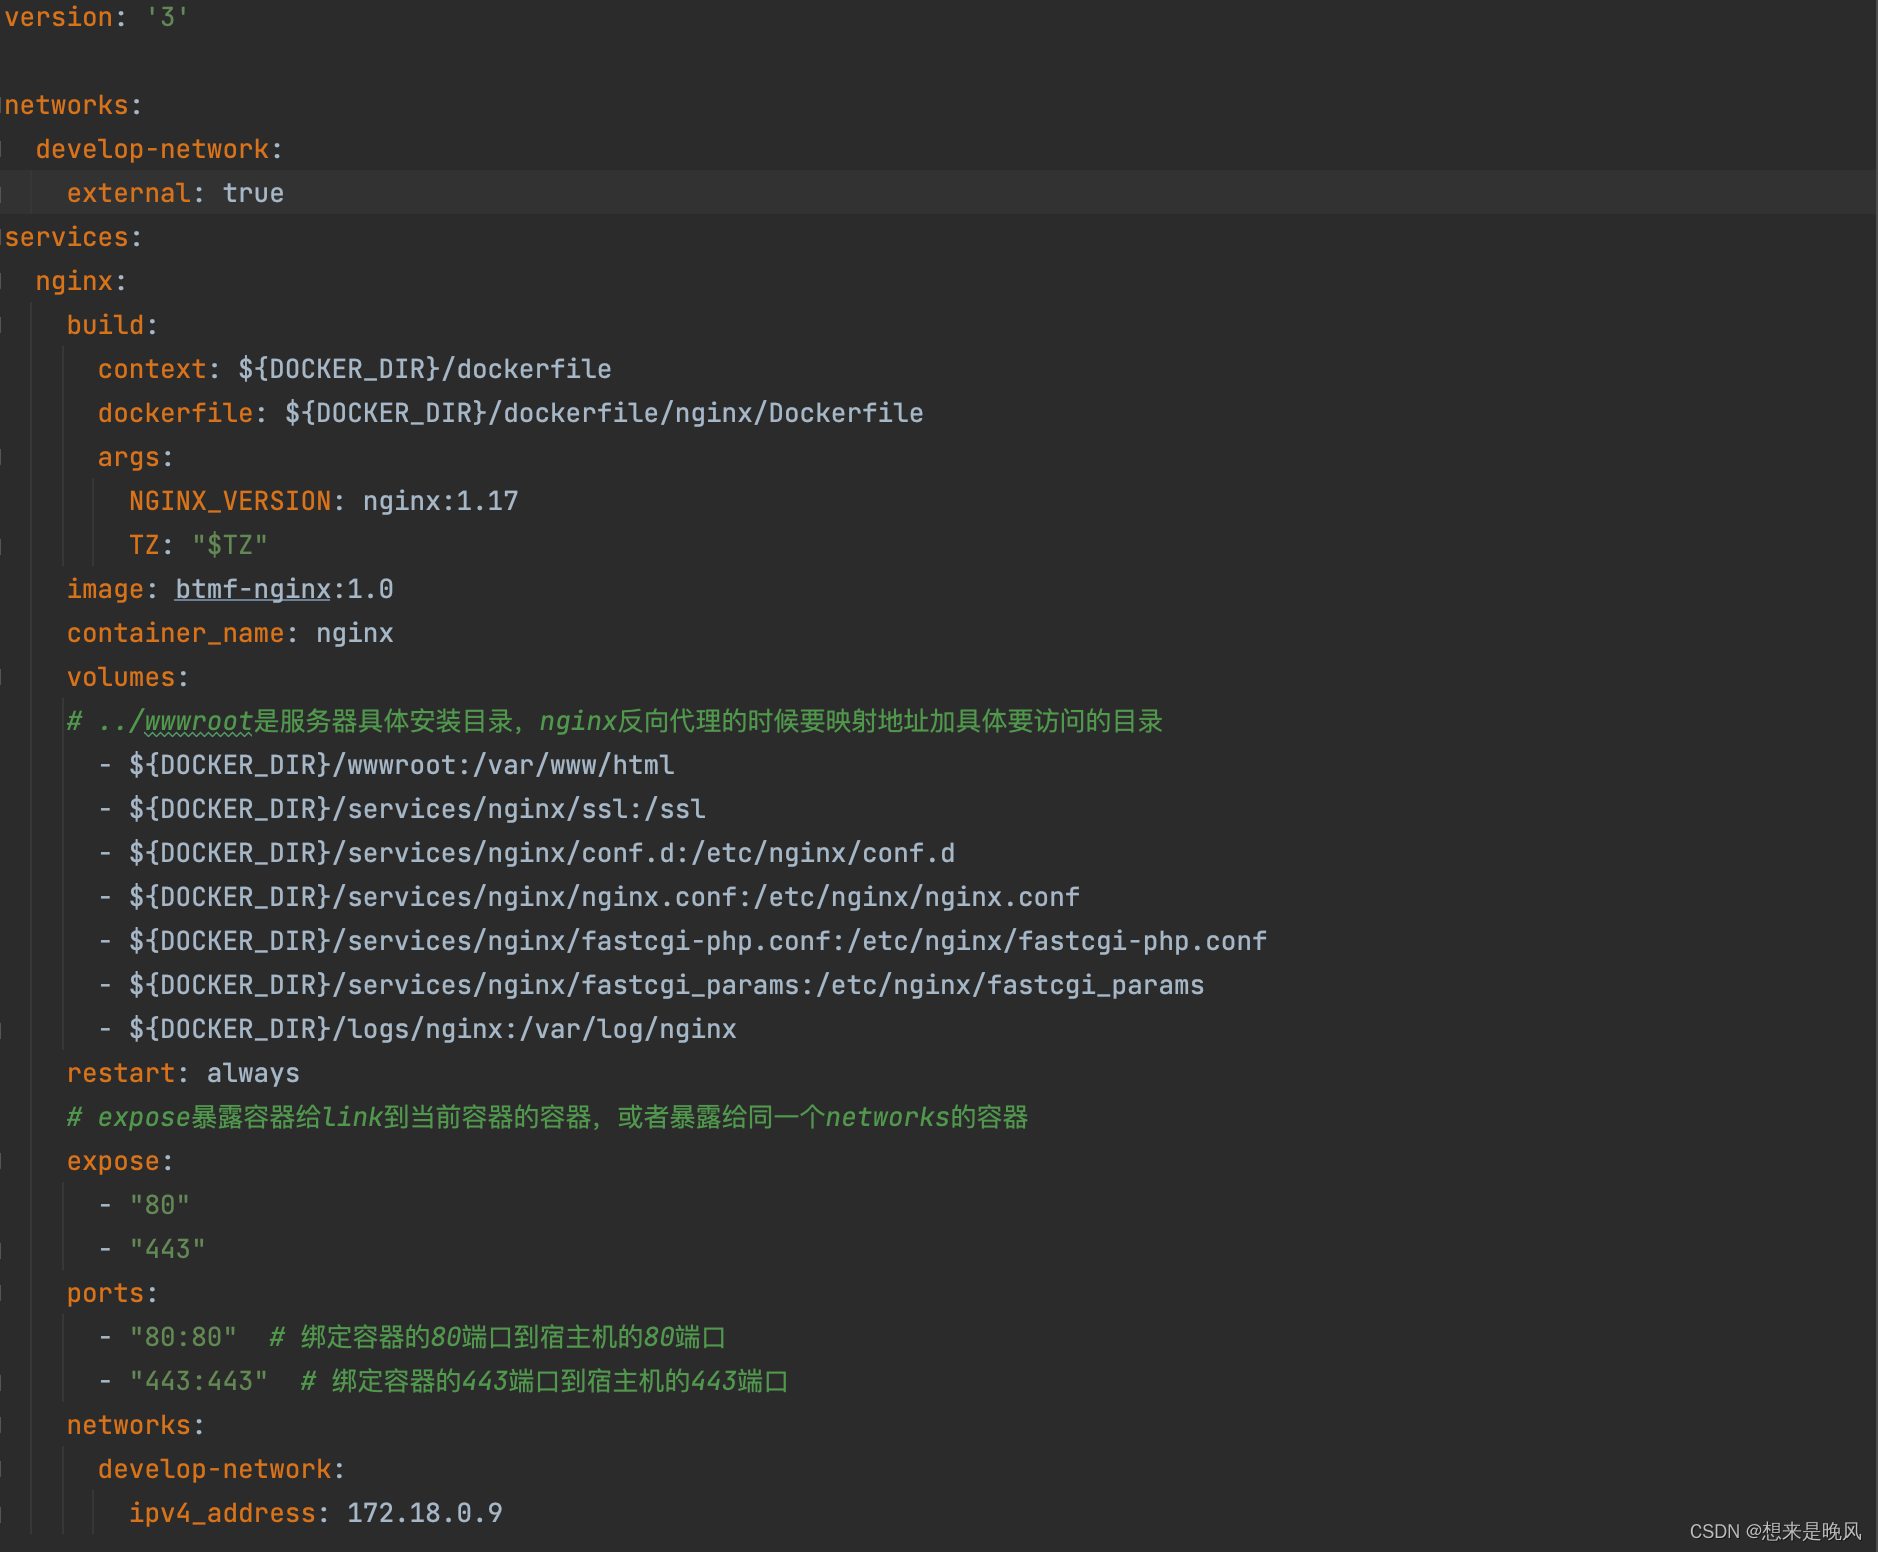Click the networks key of the nginx service

[129, 1425]
